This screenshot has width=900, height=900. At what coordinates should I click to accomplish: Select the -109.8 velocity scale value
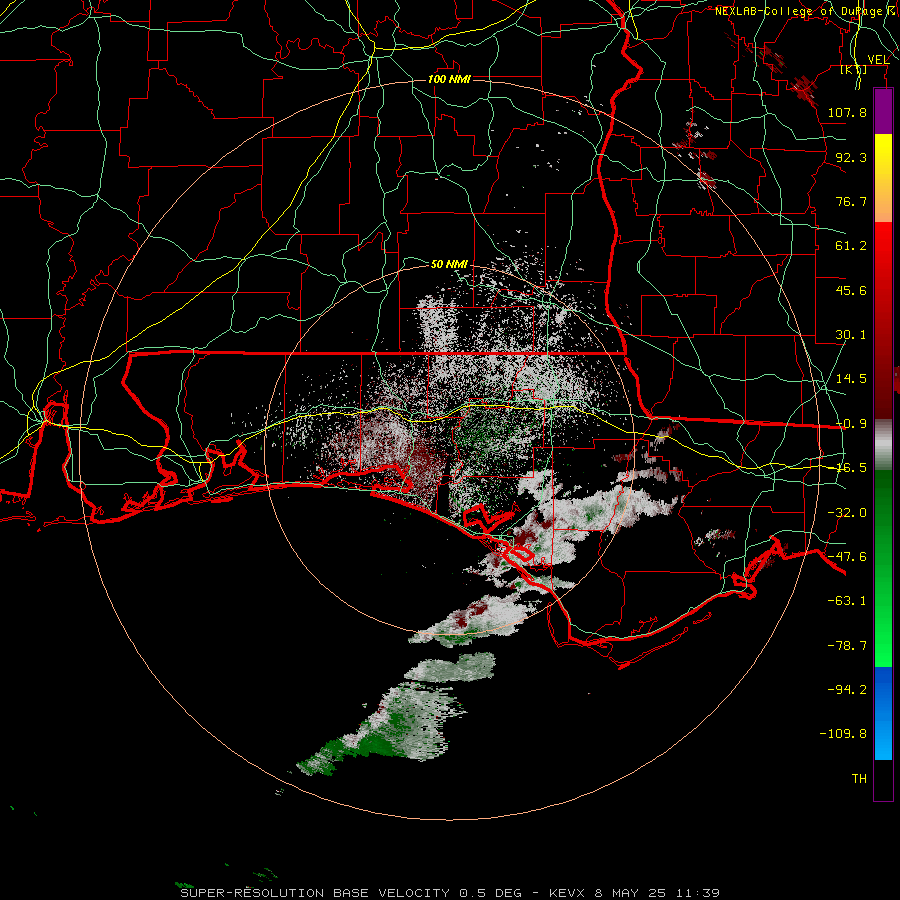[843, 734]
